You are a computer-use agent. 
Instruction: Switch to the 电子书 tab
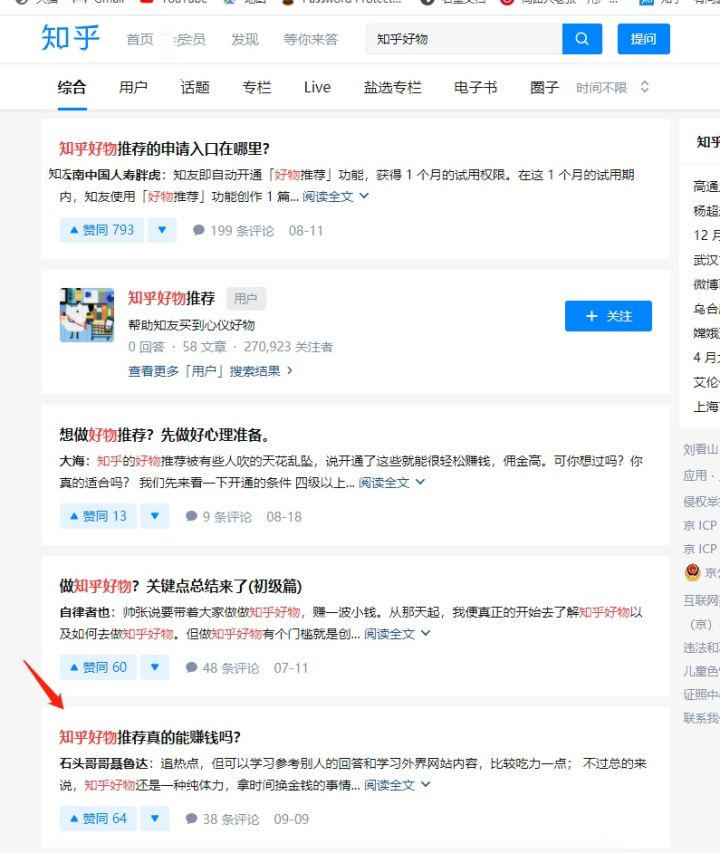pos(475,87)
